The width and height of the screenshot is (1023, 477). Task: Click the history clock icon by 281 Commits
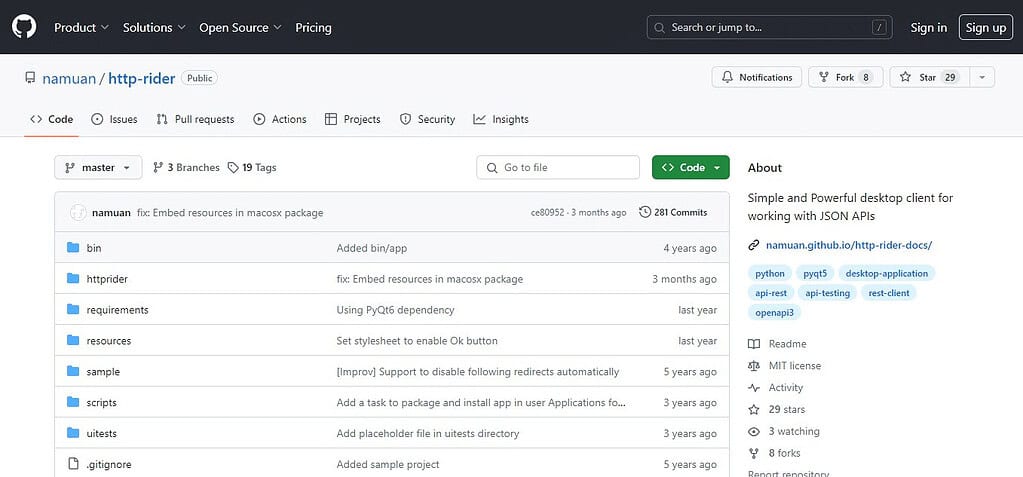pyautogui.click(x=645, y=212)
